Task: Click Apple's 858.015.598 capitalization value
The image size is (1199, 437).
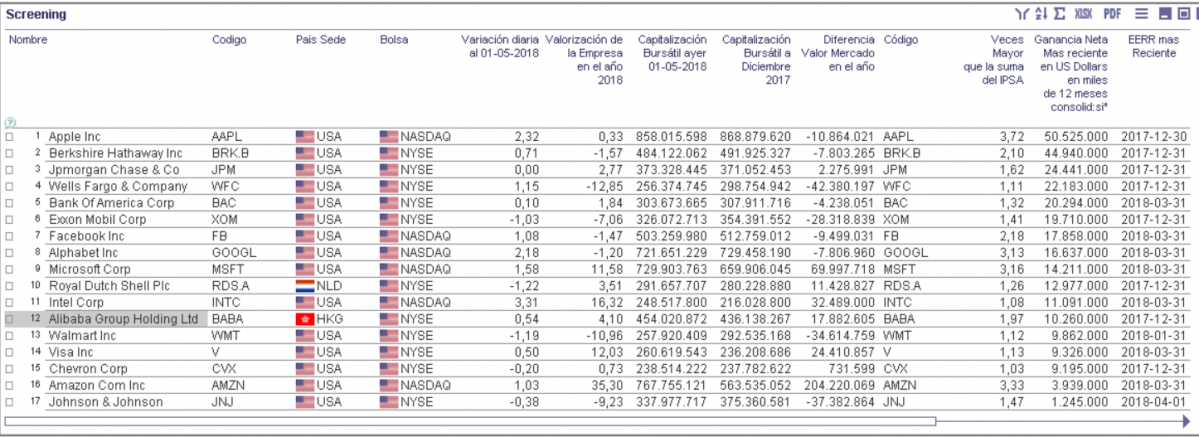Action: tap(671, 137)
